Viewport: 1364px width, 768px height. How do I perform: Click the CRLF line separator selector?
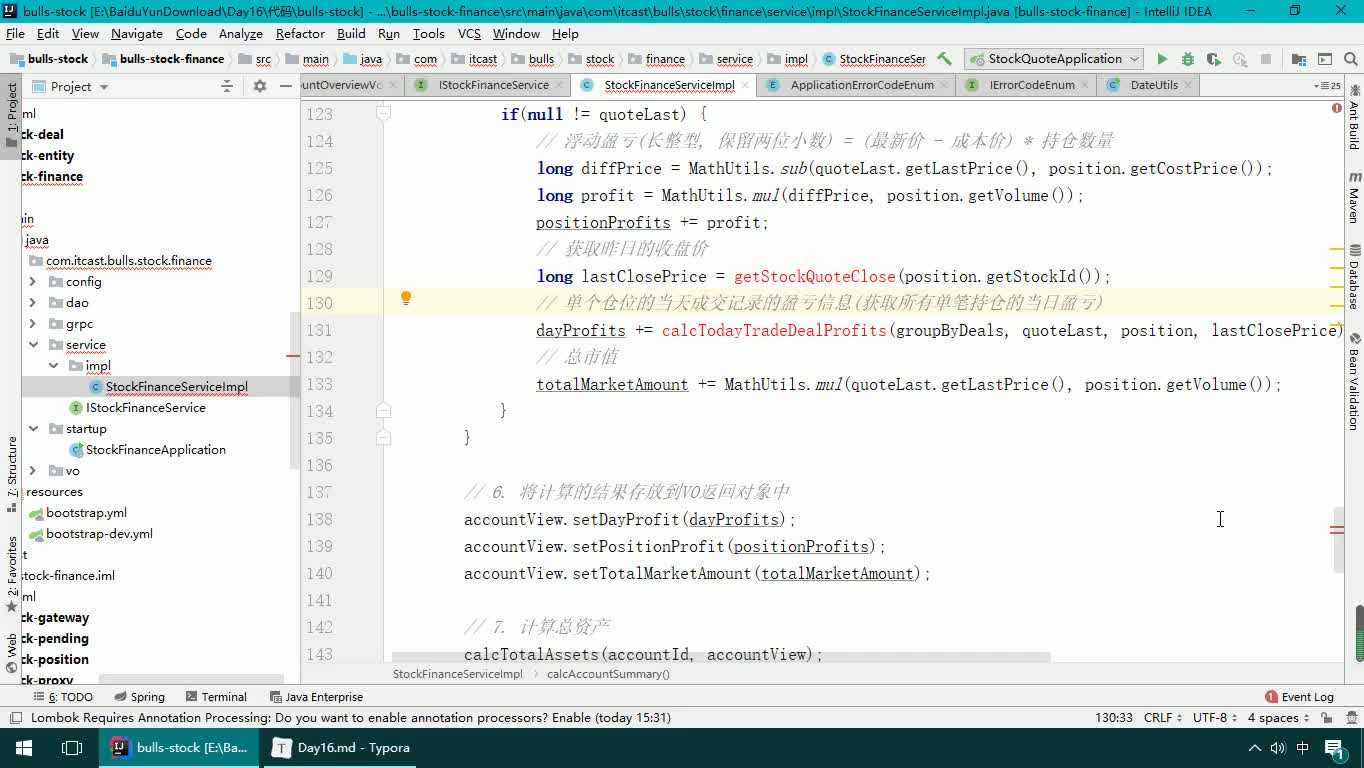[1164, 718]
